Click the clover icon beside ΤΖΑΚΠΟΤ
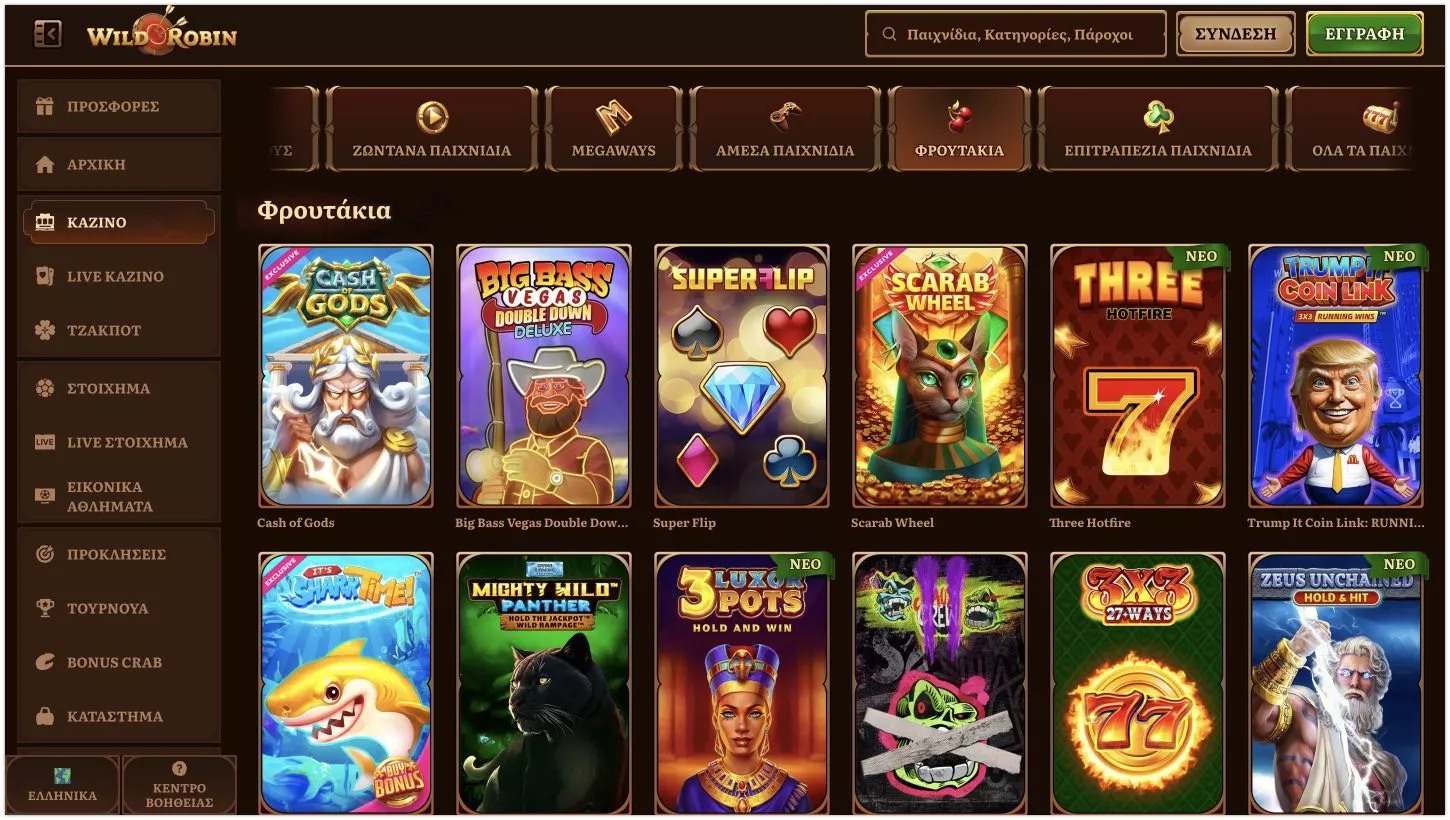Viewport: 1450px width, 820px height. pos(44,330)
